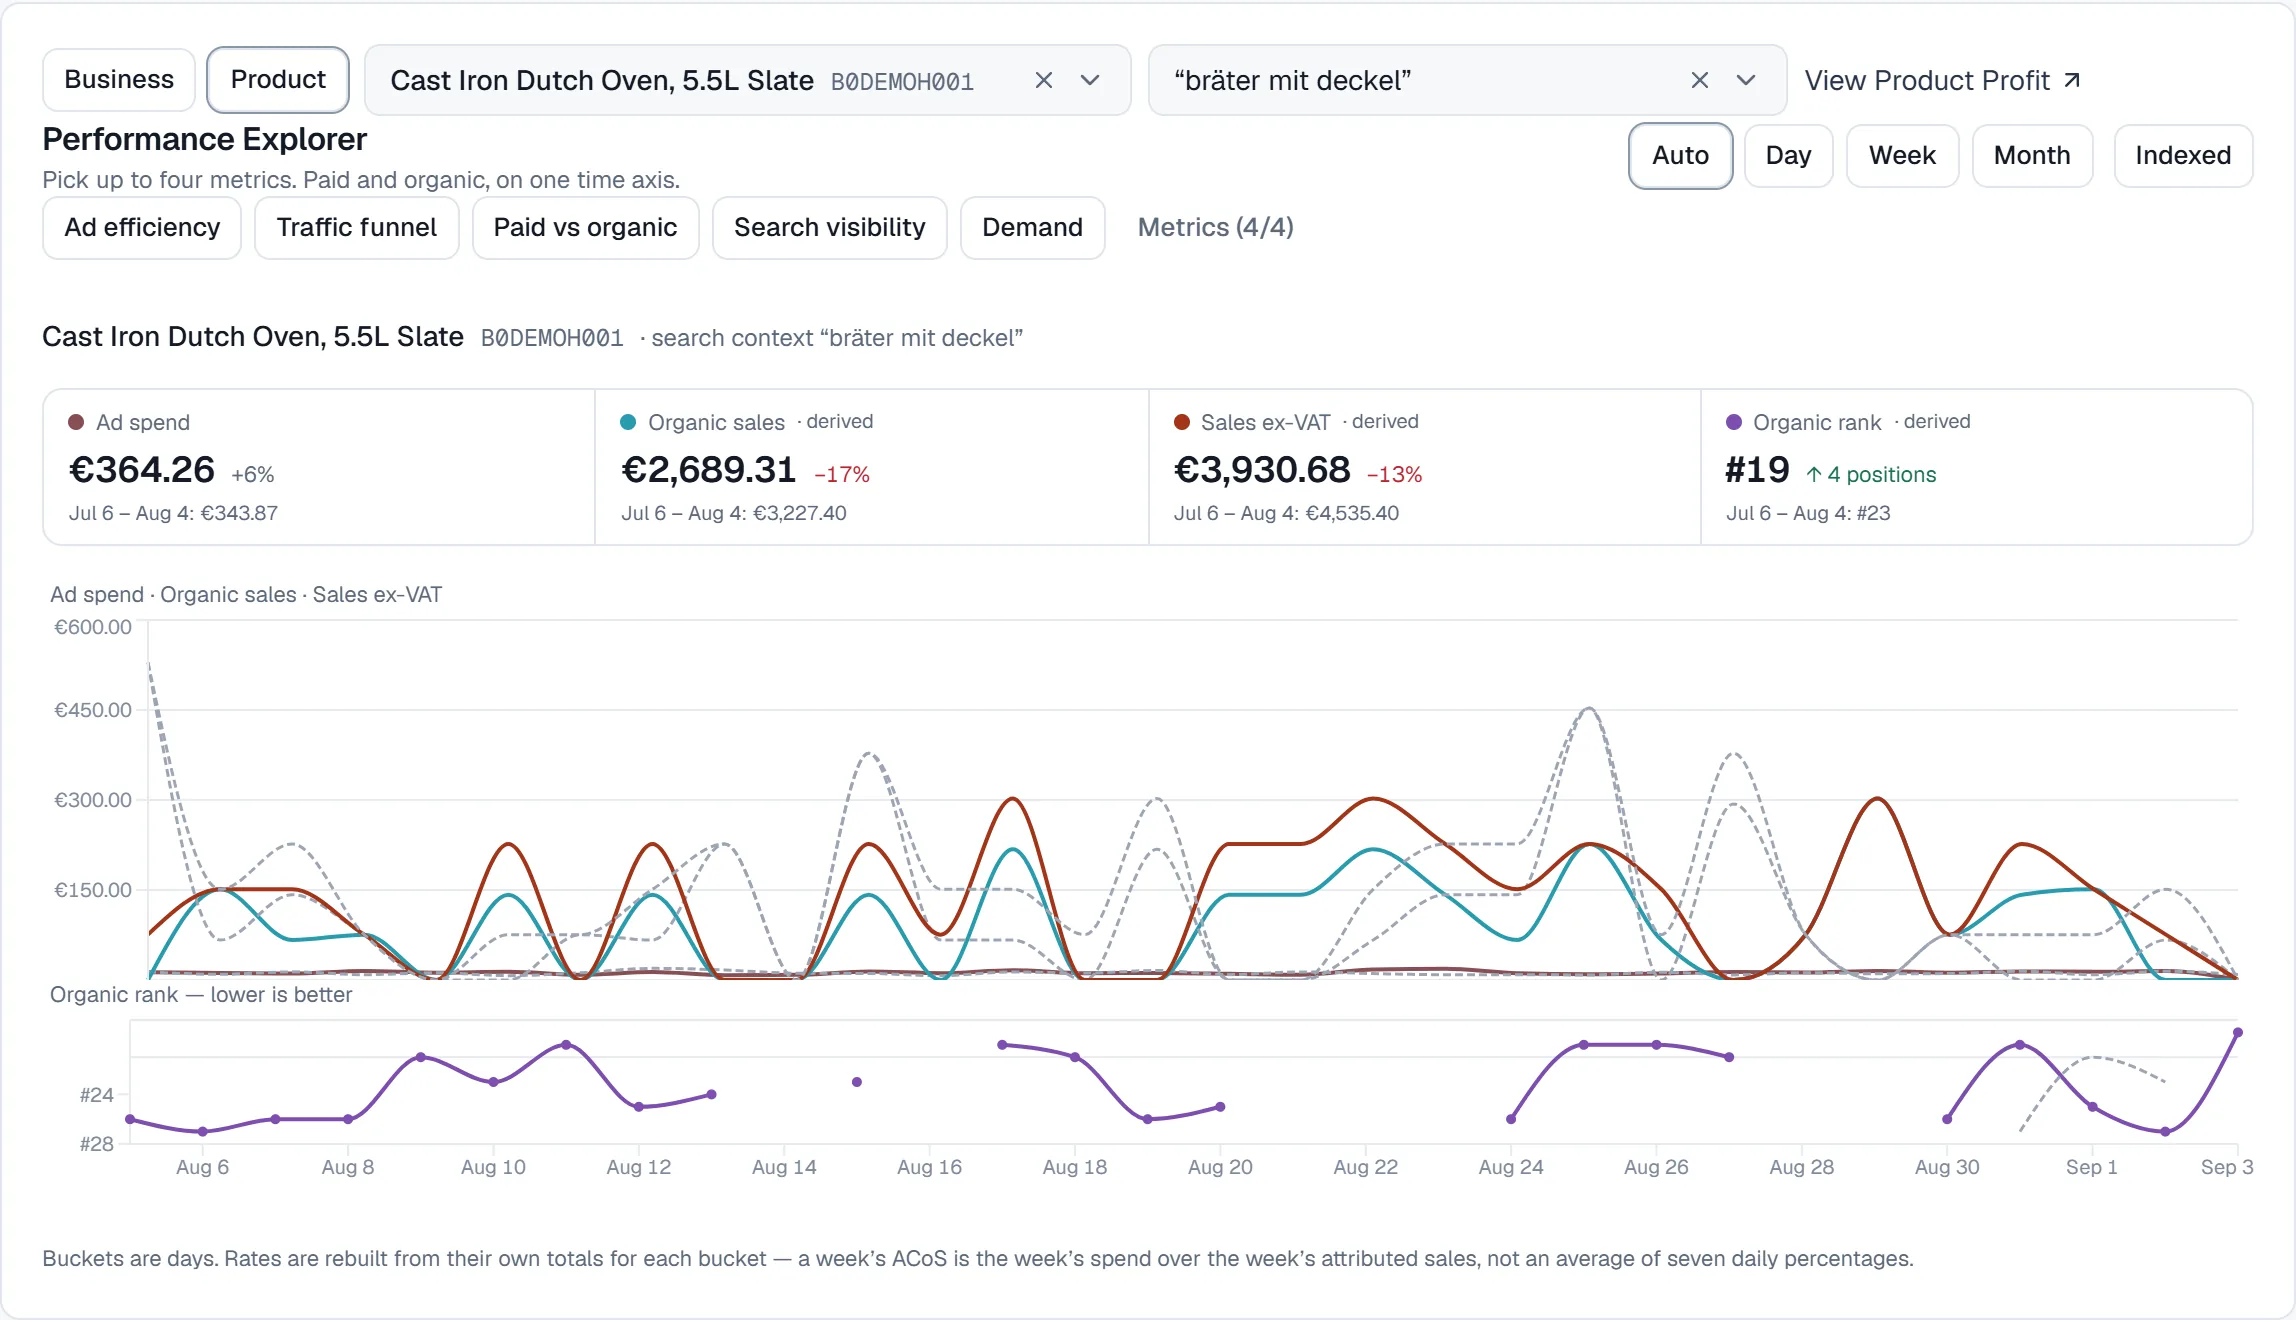Open the Metrics (4/4) picker
The image size is (2296, 1320).
pyautogui.click(x=1215, y=227)
